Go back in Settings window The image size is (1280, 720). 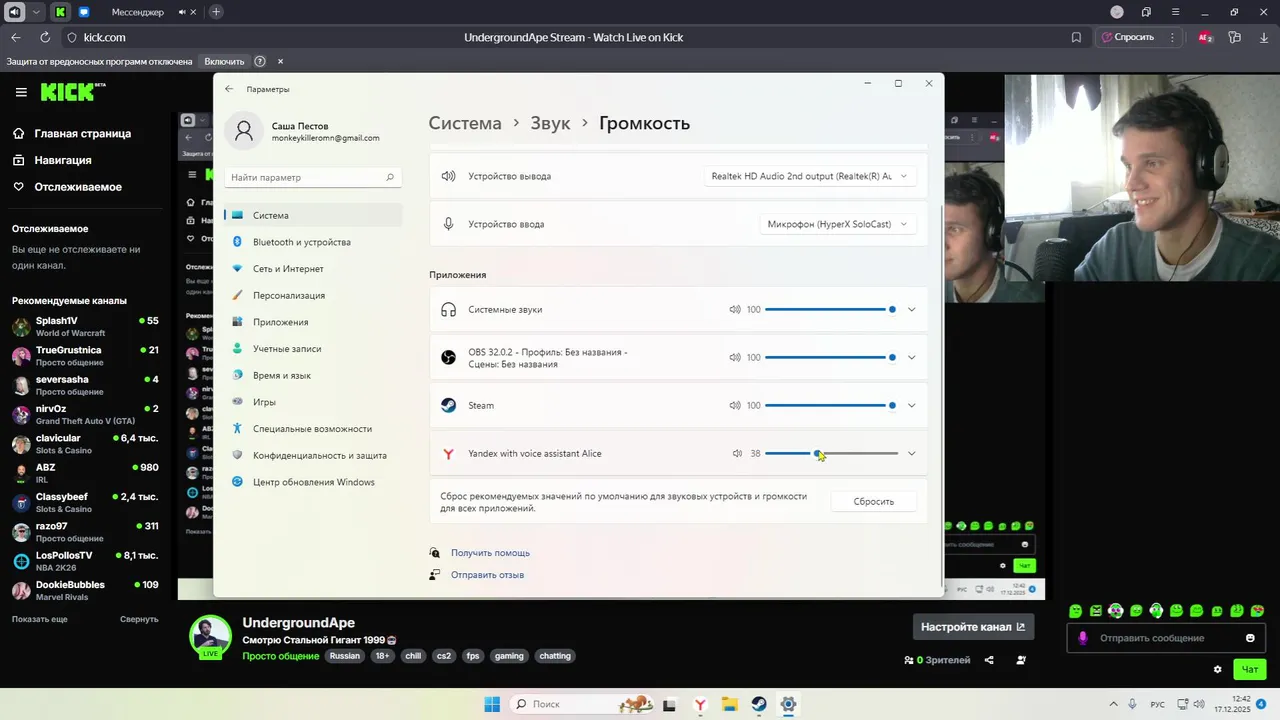[229, 89]
